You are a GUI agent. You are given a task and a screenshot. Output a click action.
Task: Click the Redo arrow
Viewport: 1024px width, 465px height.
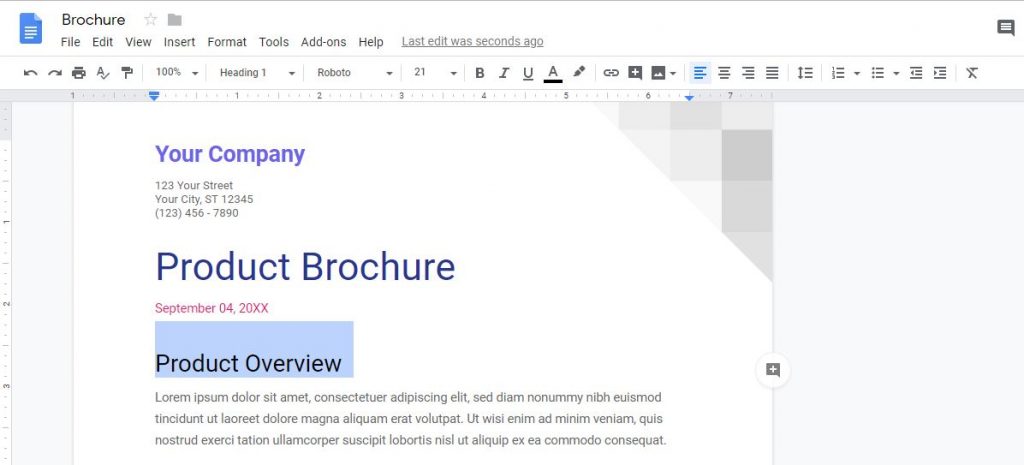[x=55, y=73]
